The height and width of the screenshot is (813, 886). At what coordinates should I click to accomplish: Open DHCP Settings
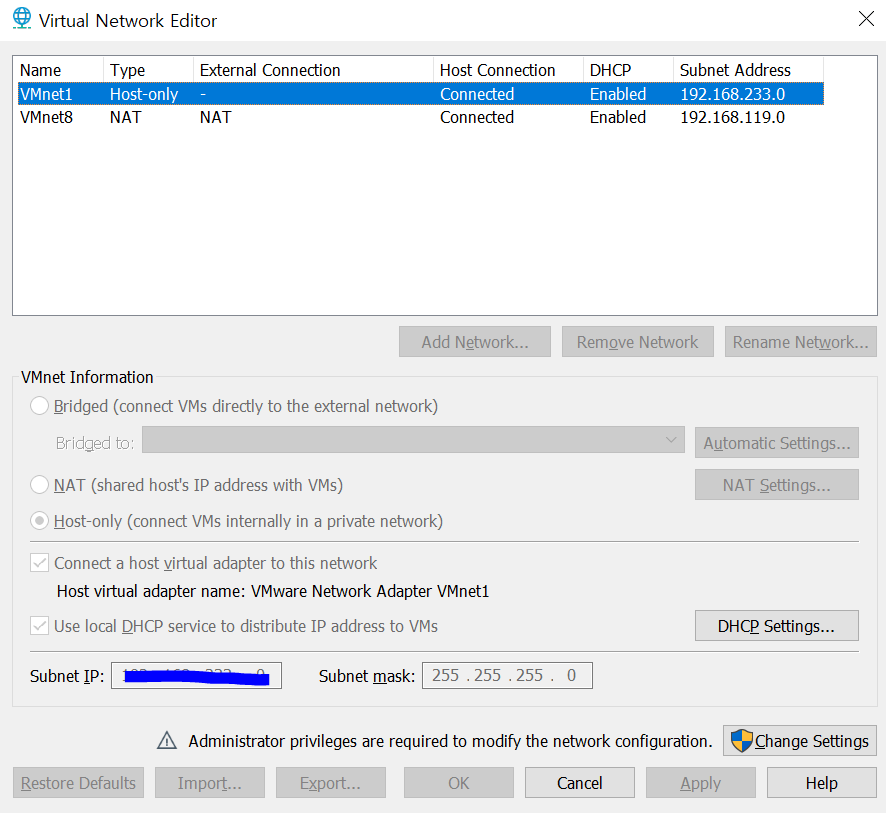click(x=777, y=625)
